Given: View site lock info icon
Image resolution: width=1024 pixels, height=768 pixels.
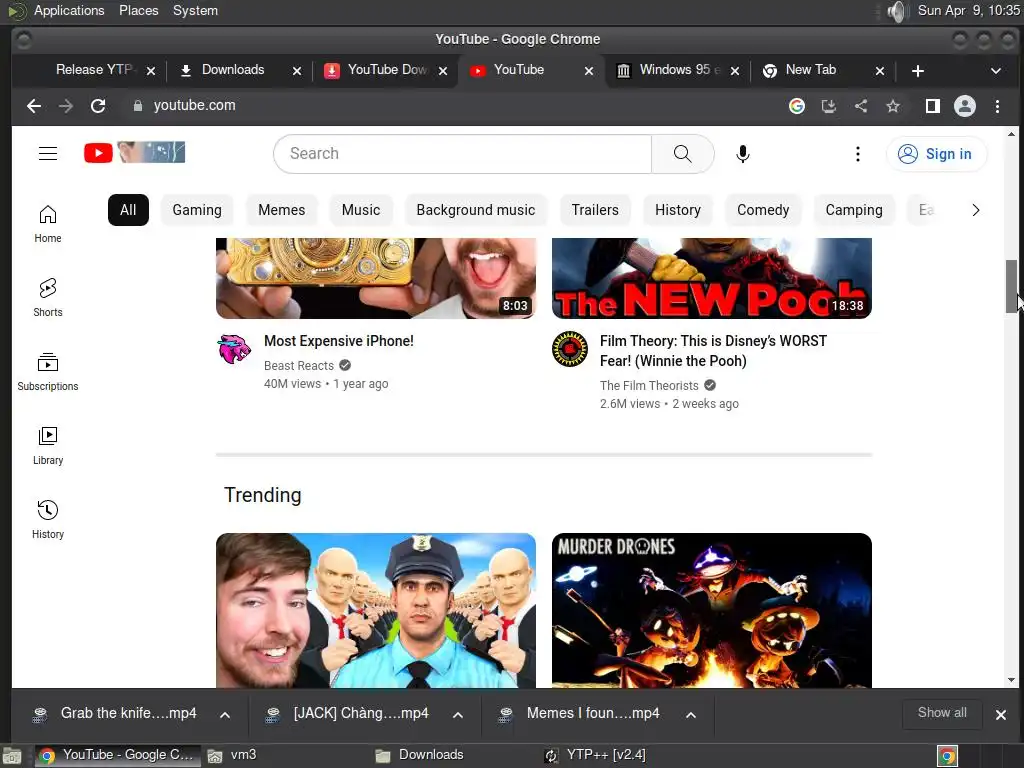Looking at the screenshot, I should (x=138, y=106).
